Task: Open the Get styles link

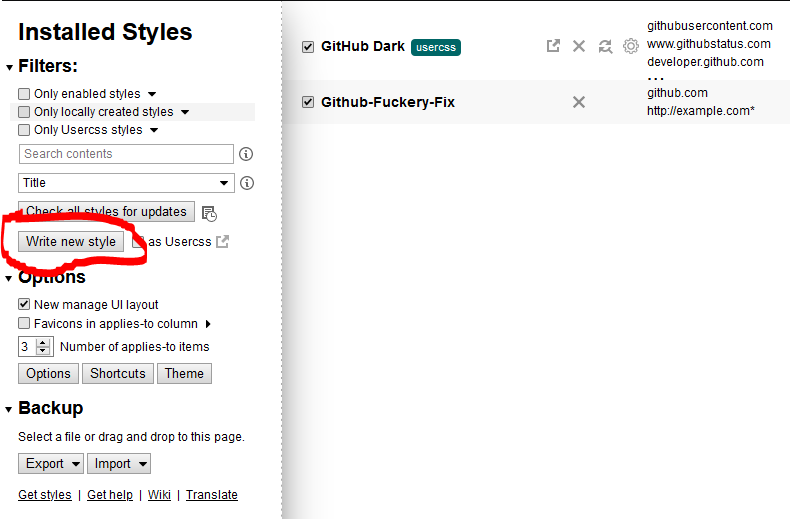Action: (45, 495)
